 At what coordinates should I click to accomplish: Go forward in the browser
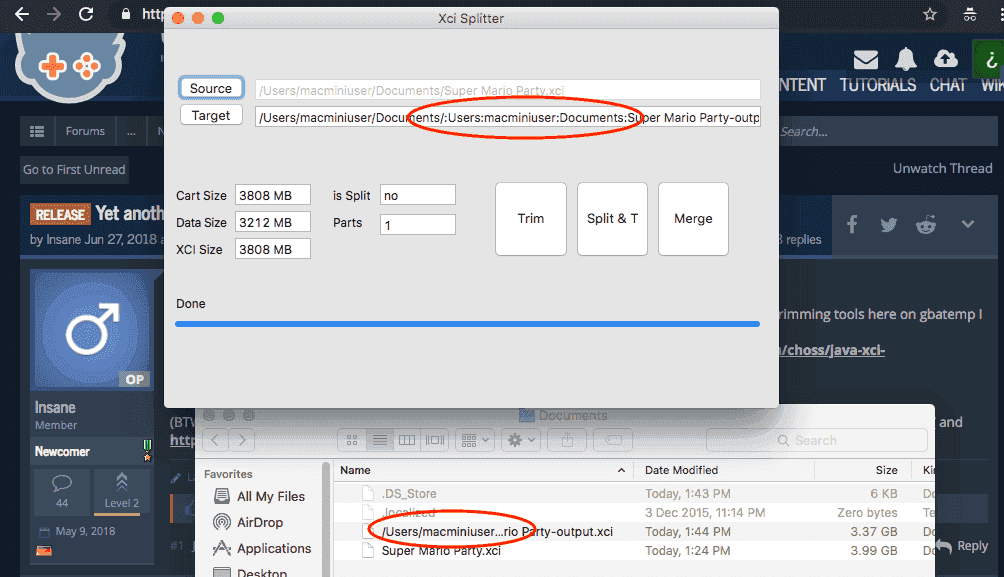click(54, 14)
